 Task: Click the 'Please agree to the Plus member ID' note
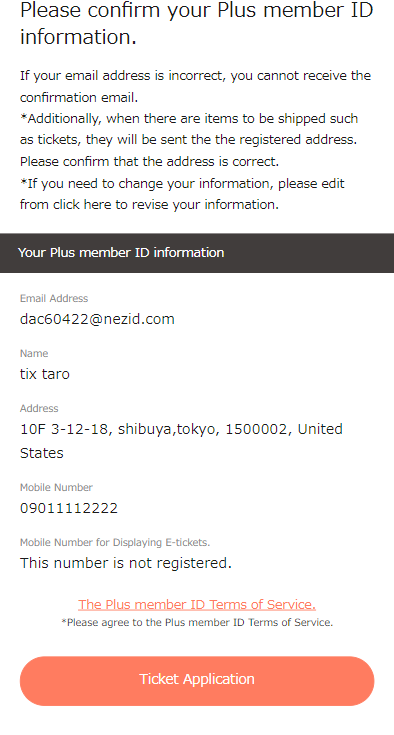click(197, 623)
